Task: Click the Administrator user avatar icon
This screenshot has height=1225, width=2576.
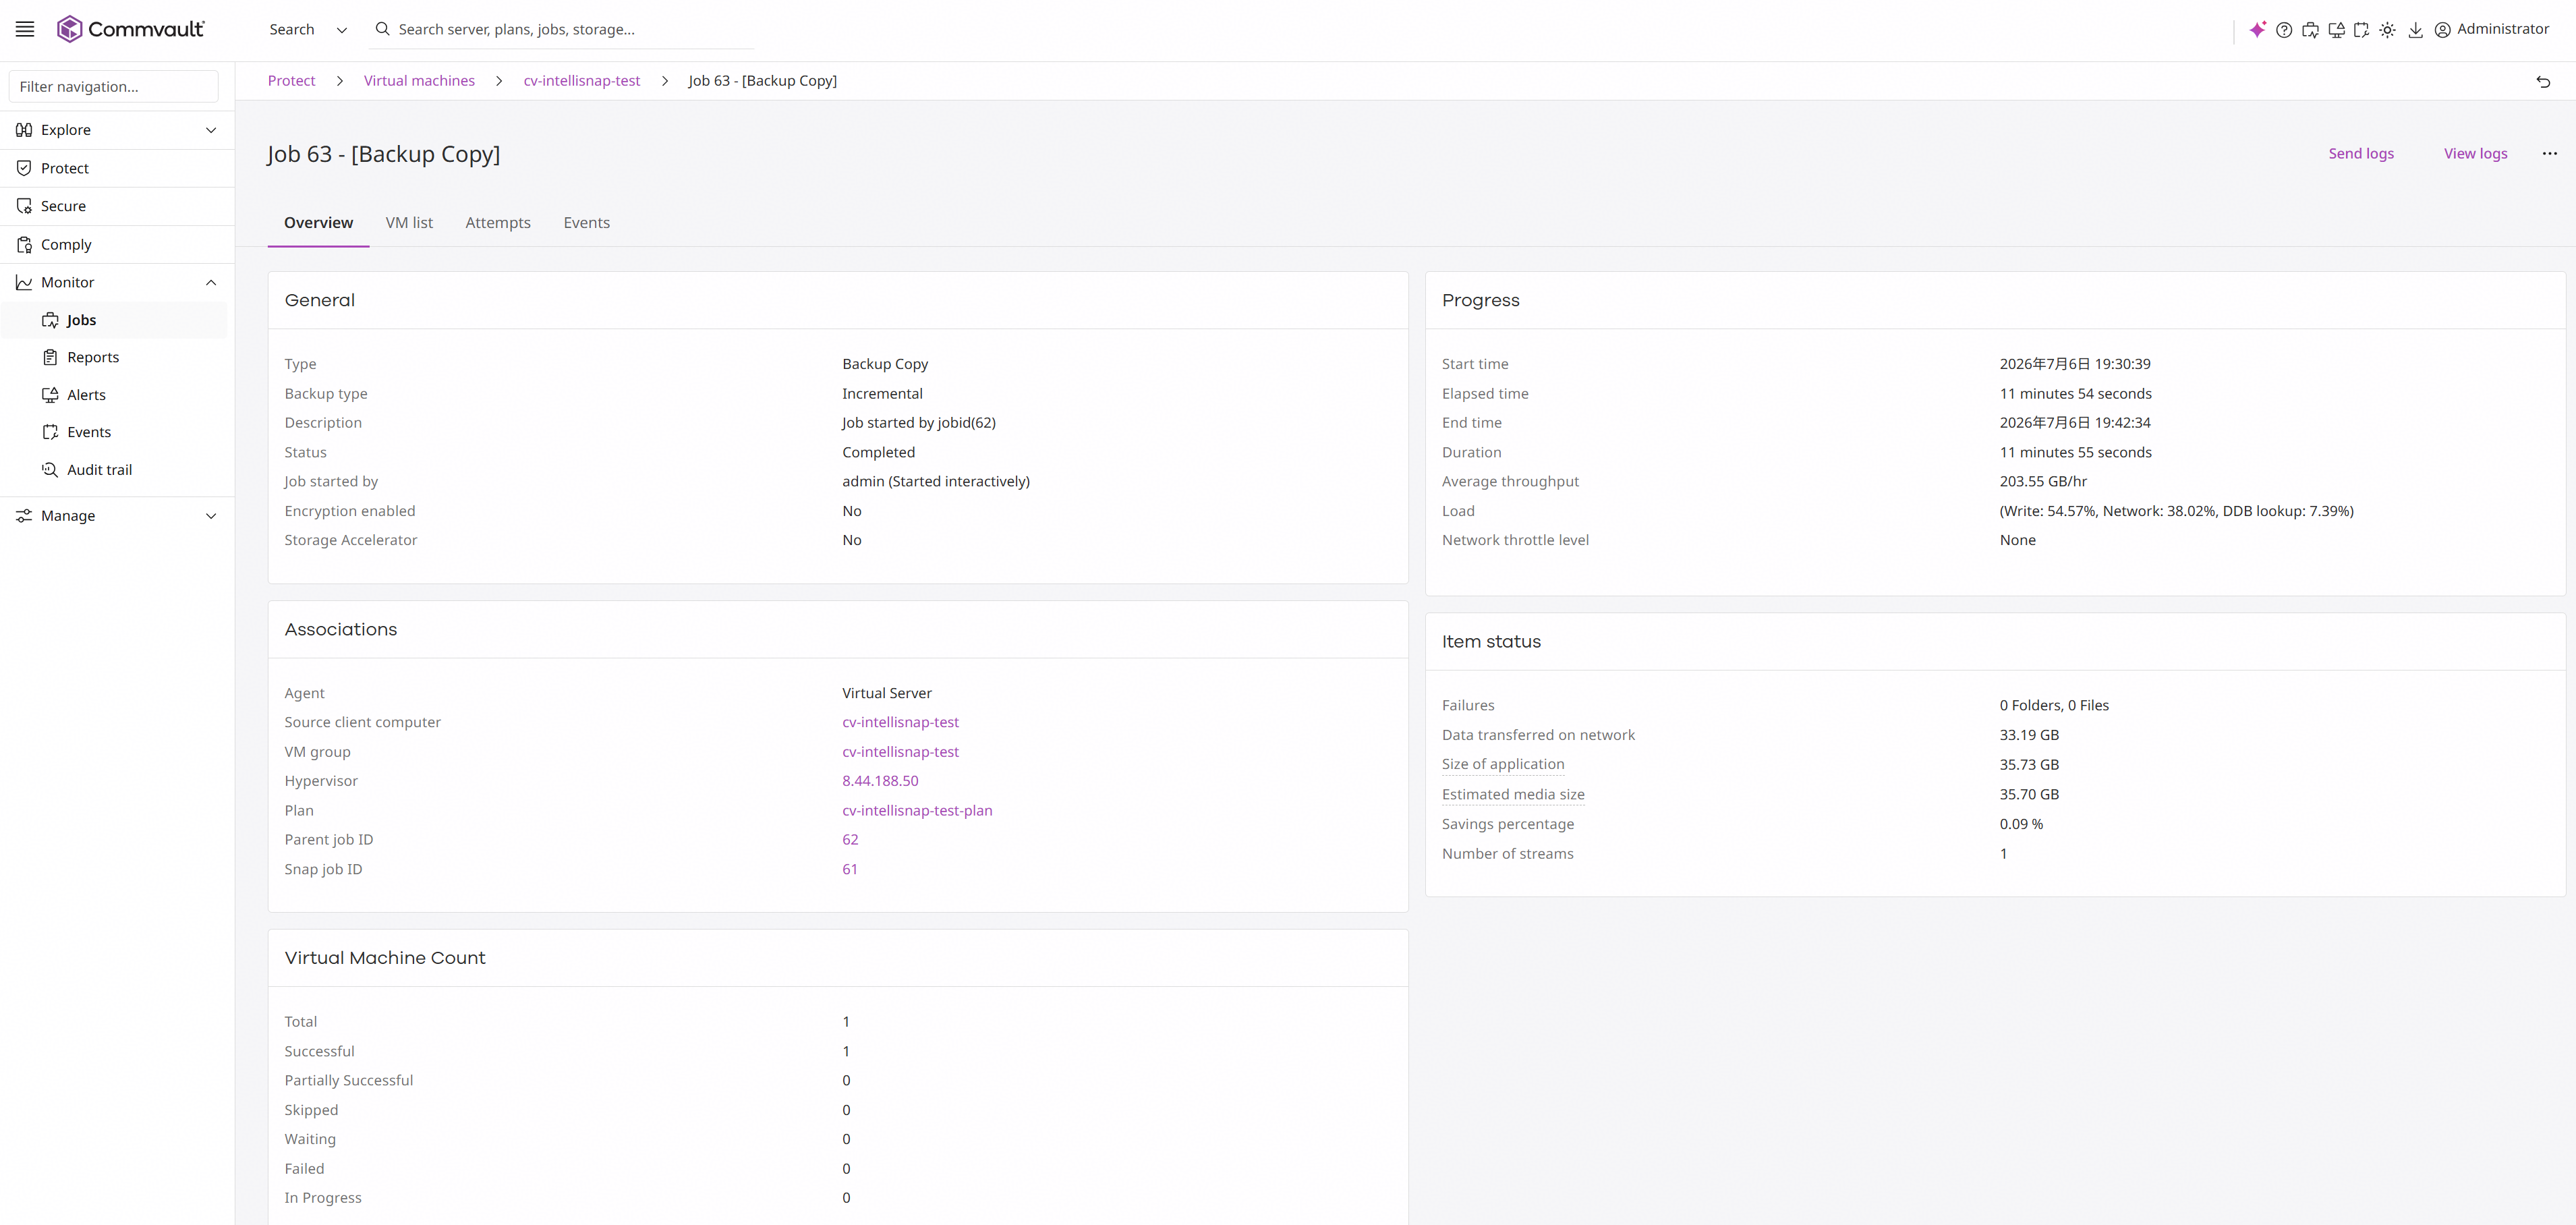Action: pos(2442,30)
